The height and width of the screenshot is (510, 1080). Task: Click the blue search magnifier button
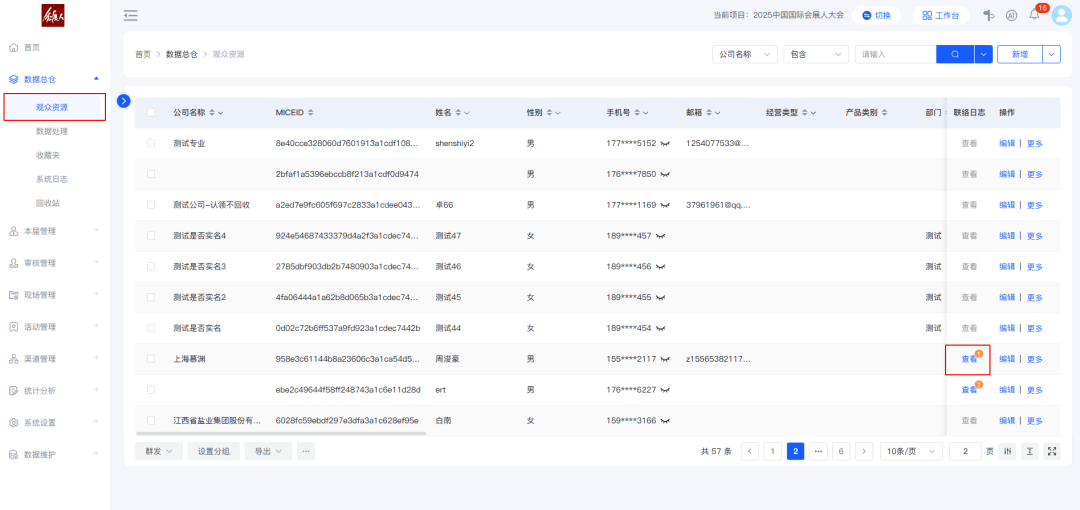954,54
